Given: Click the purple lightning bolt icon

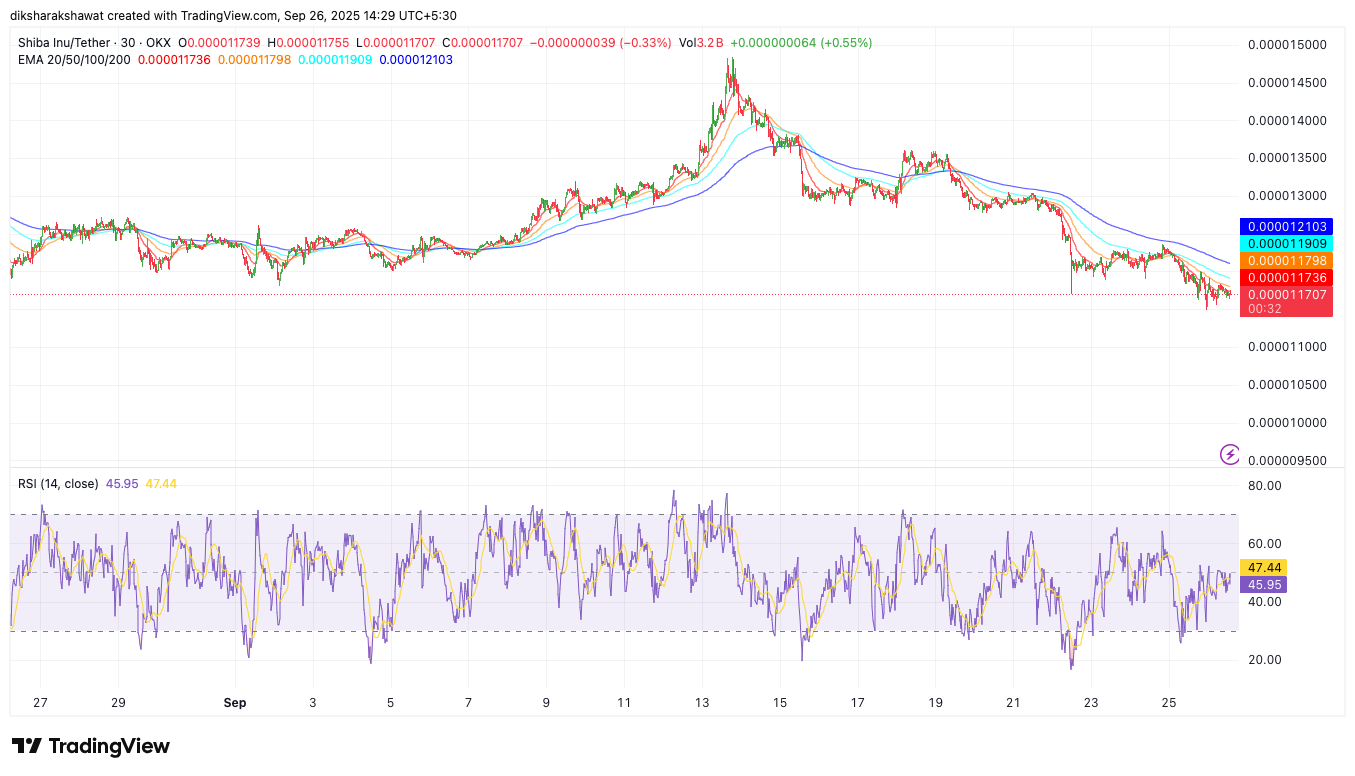Looking at the screenshot, I should (x=1229, y=455).
